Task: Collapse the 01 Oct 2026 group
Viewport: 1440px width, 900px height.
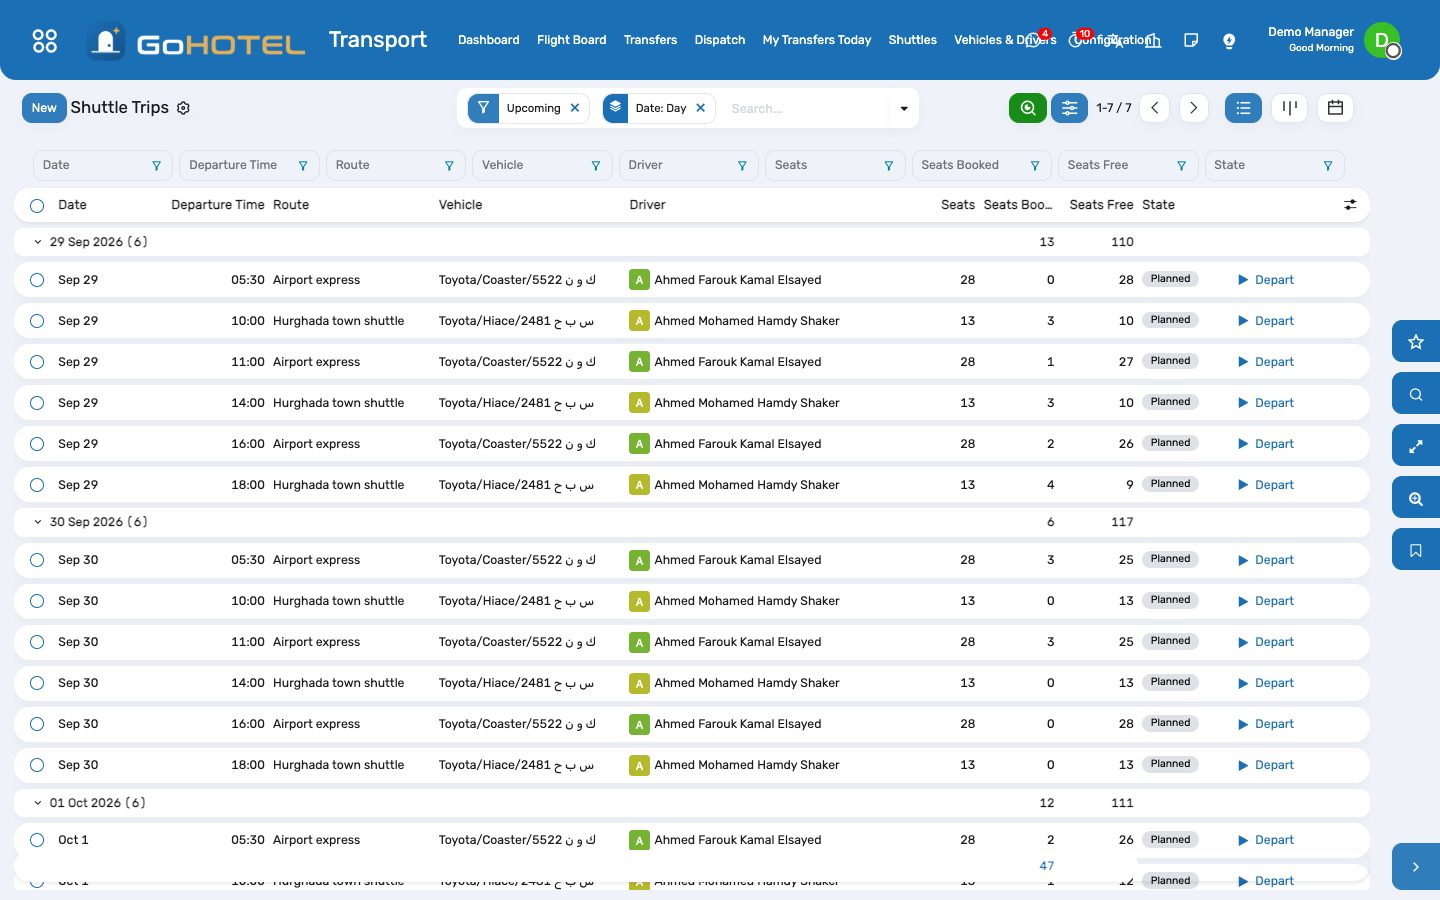Action: pos(38,803)
